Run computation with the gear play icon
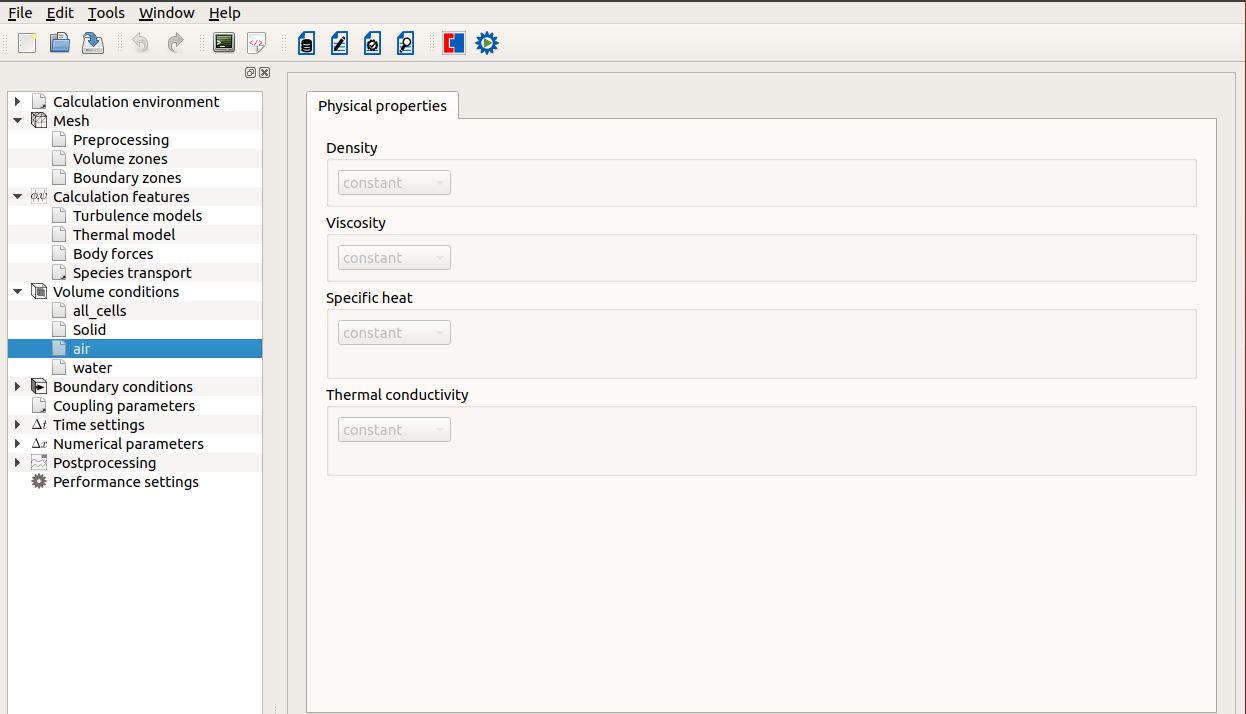This screenshot has width=1246, height=714. pos(487,43)
